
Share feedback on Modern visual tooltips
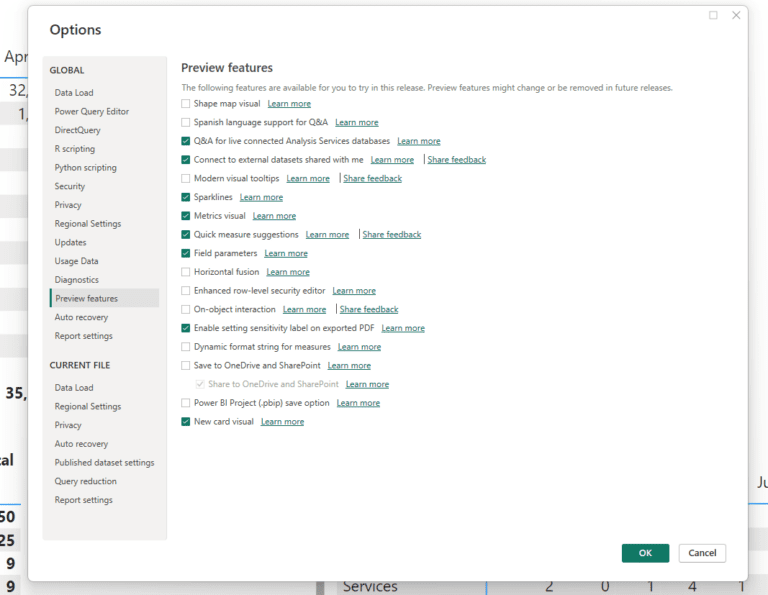click(x=372, y=178)
